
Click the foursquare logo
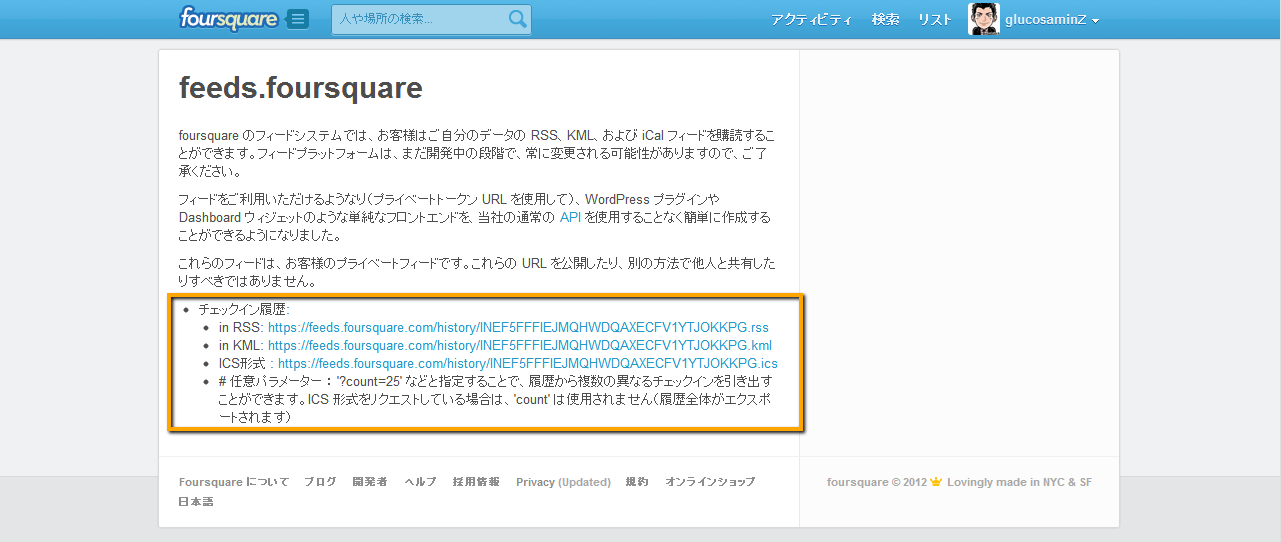231,19
